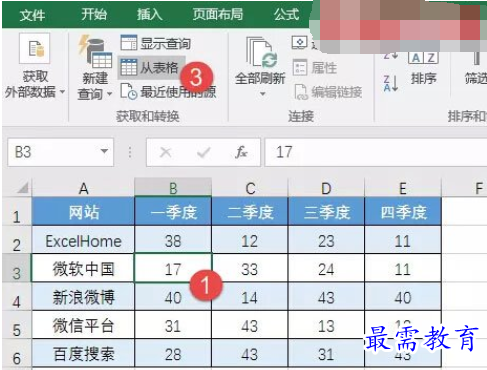
Task: Select row 6 header
Action: pyautogui.click(x=17, y=353)
